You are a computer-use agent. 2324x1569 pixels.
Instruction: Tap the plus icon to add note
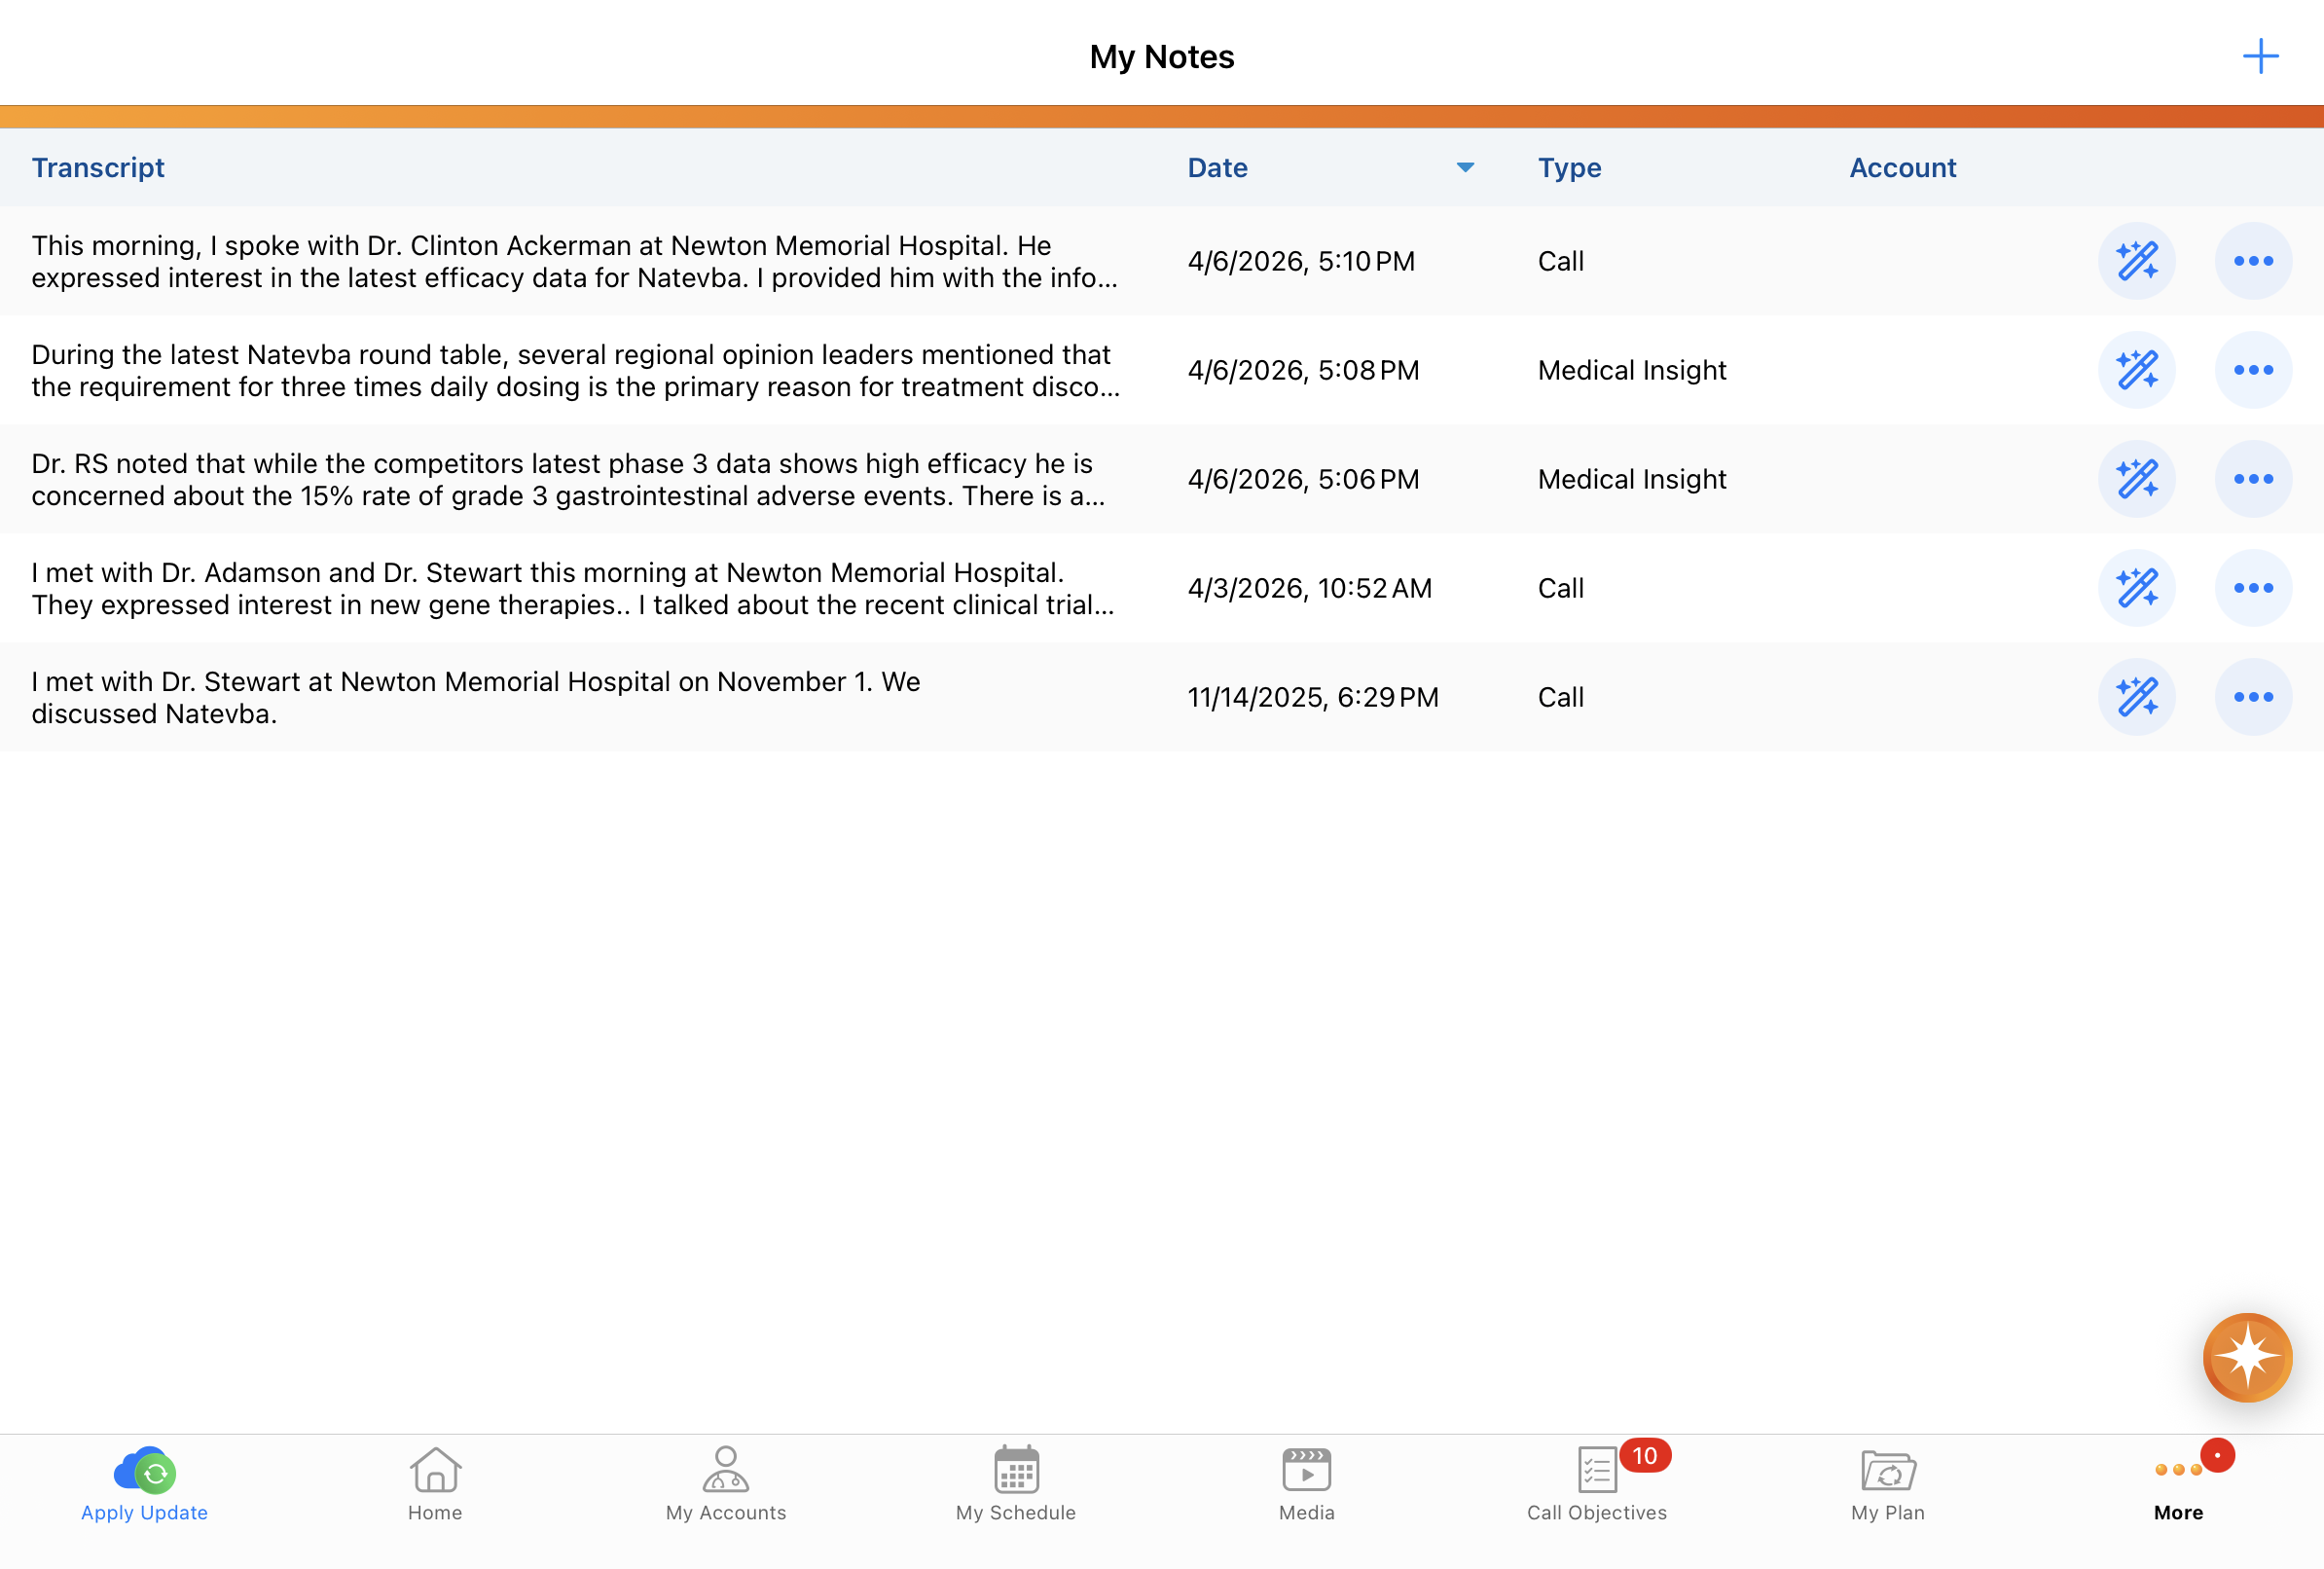point(2260,56)
